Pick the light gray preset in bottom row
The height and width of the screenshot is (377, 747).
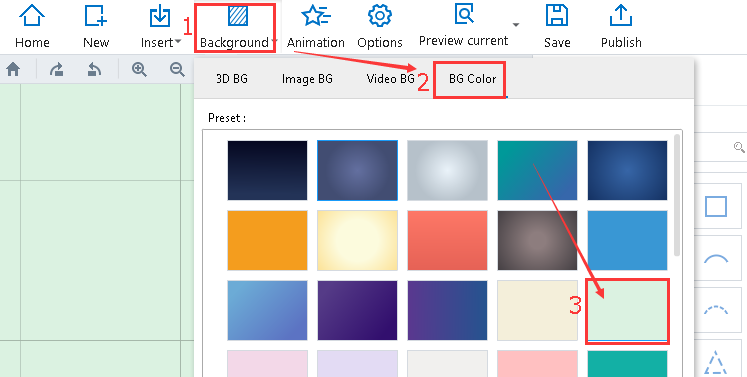447,364
